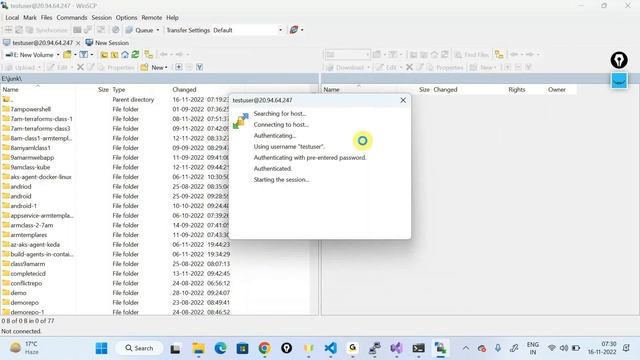Open the Options menu
The image size is (640, 360).
(x=126, y=18)
